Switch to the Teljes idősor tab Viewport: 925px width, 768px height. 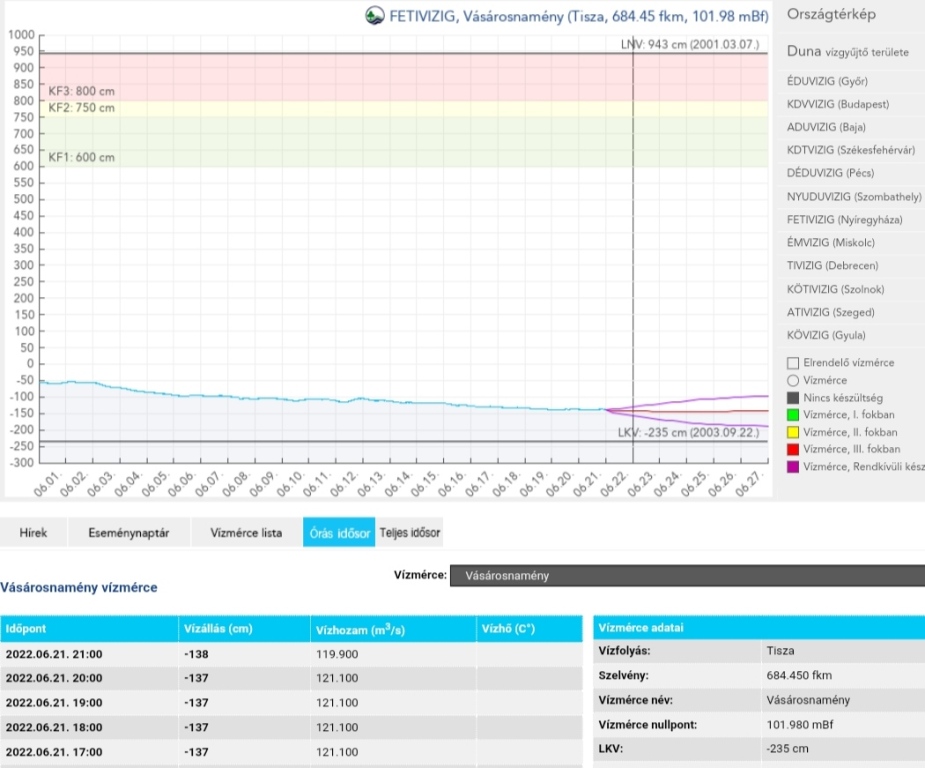409,533
